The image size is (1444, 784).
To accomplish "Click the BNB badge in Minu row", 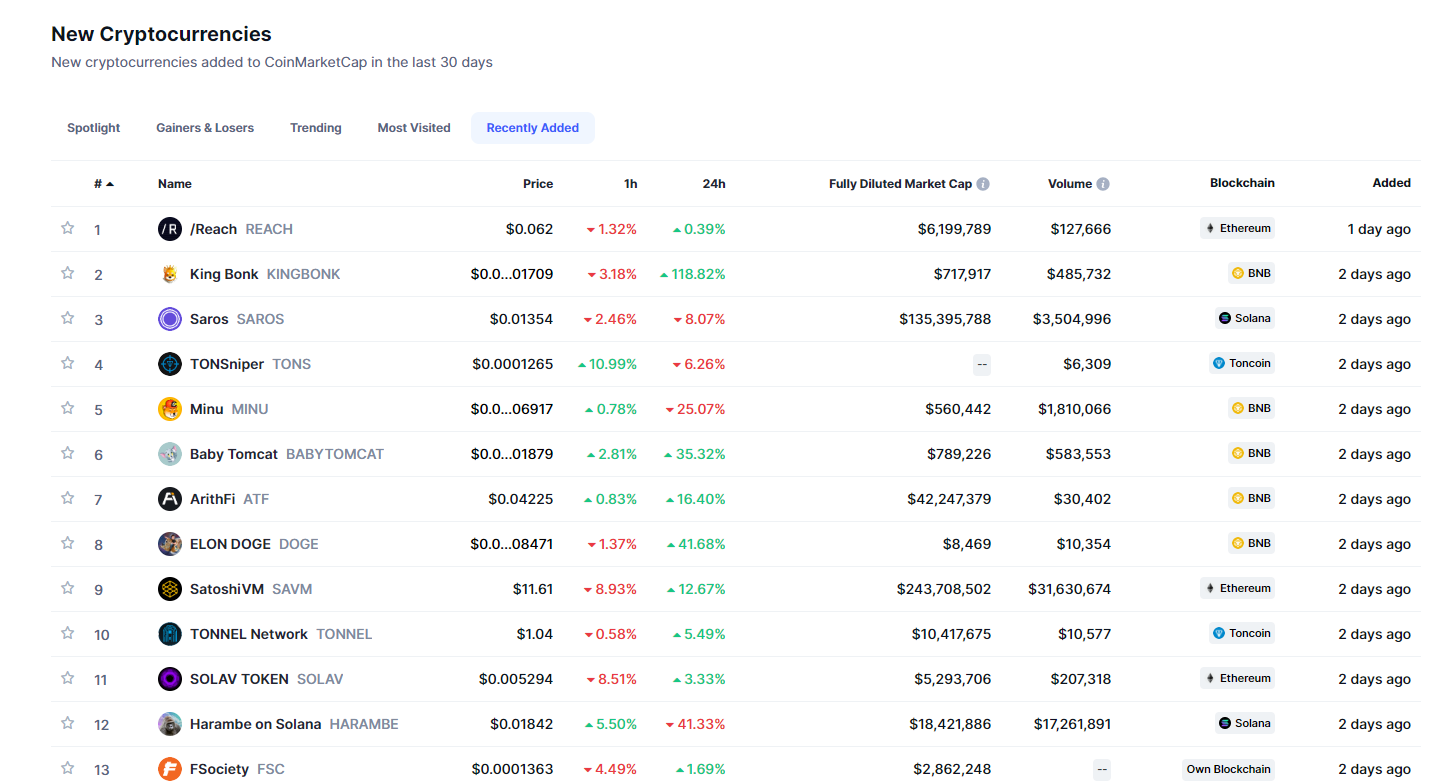I will (1252, 408).
